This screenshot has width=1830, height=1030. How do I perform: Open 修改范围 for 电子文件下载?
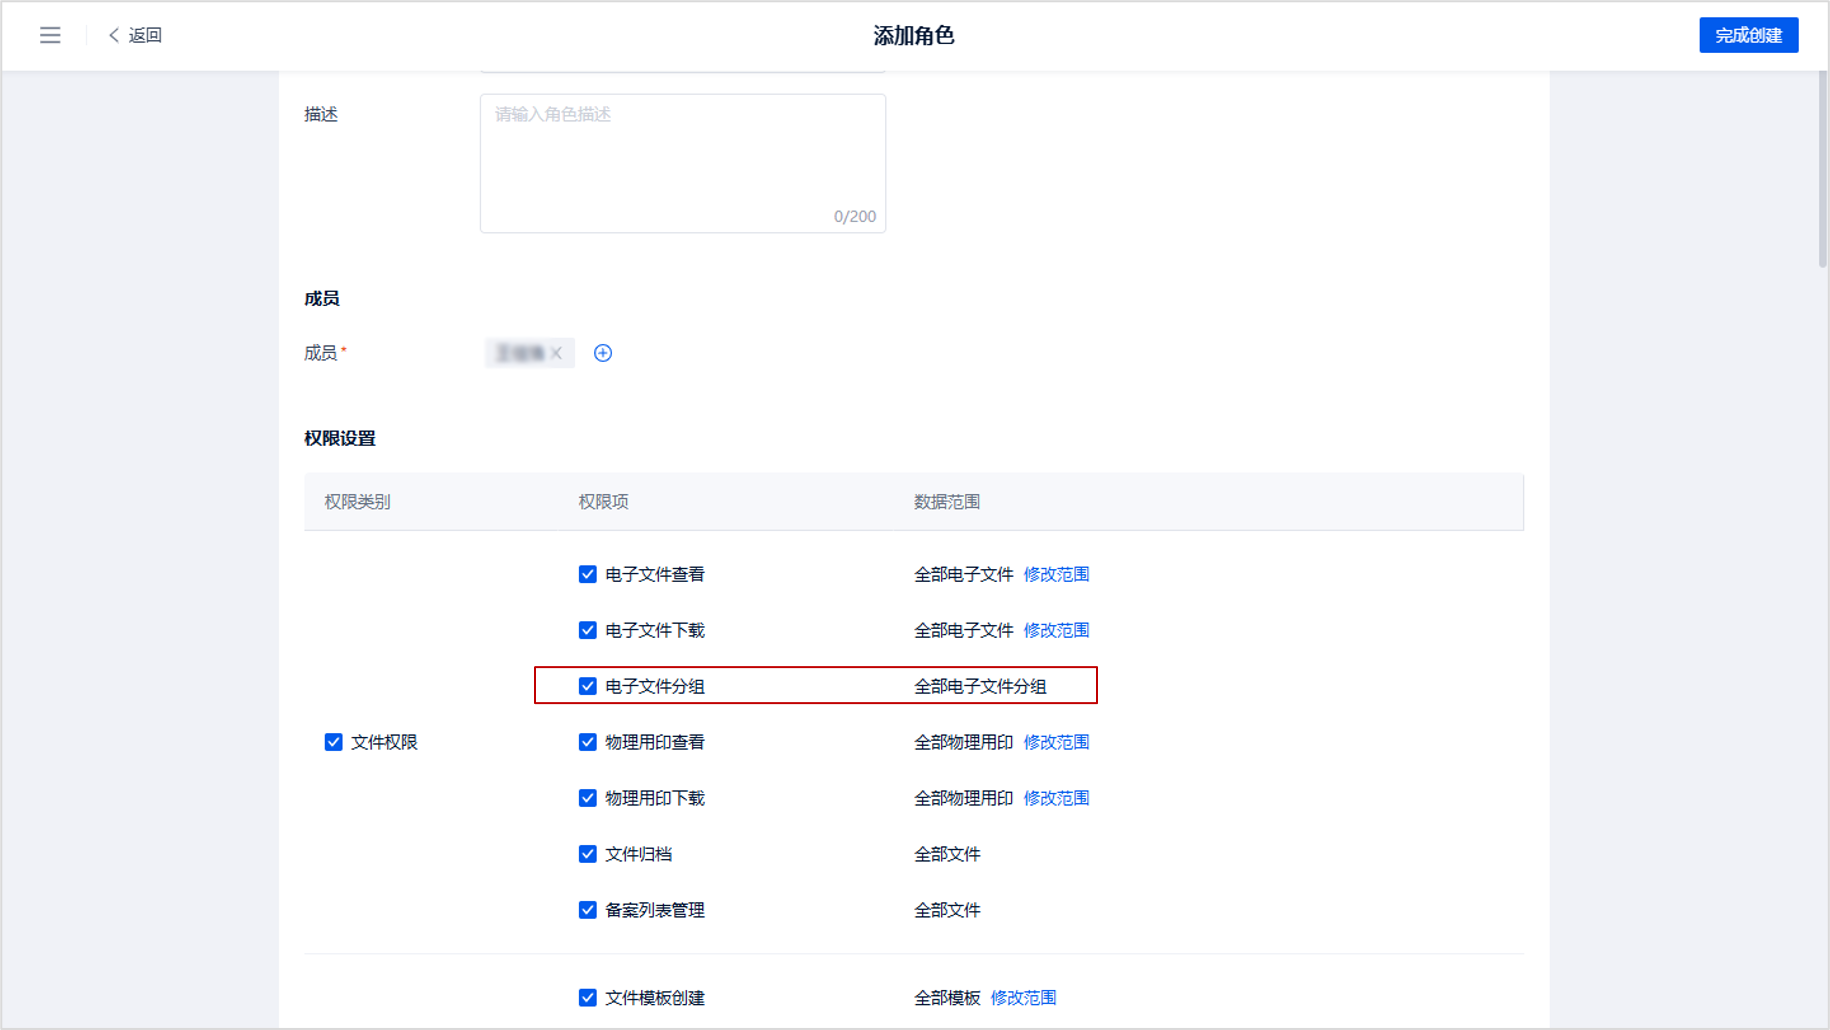point(1056,630)
